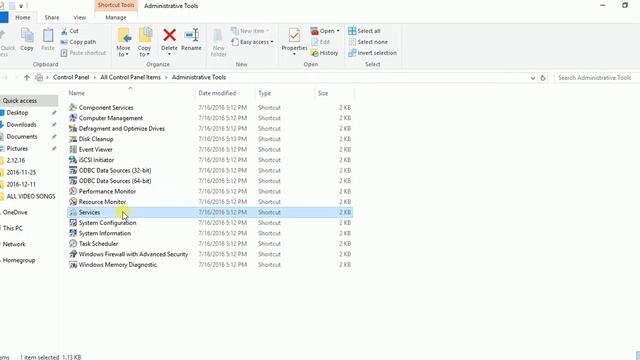The image size is (640, 360).
Task: Click the Shortcut Tools contextual tab
Action: tap(116, 5)
